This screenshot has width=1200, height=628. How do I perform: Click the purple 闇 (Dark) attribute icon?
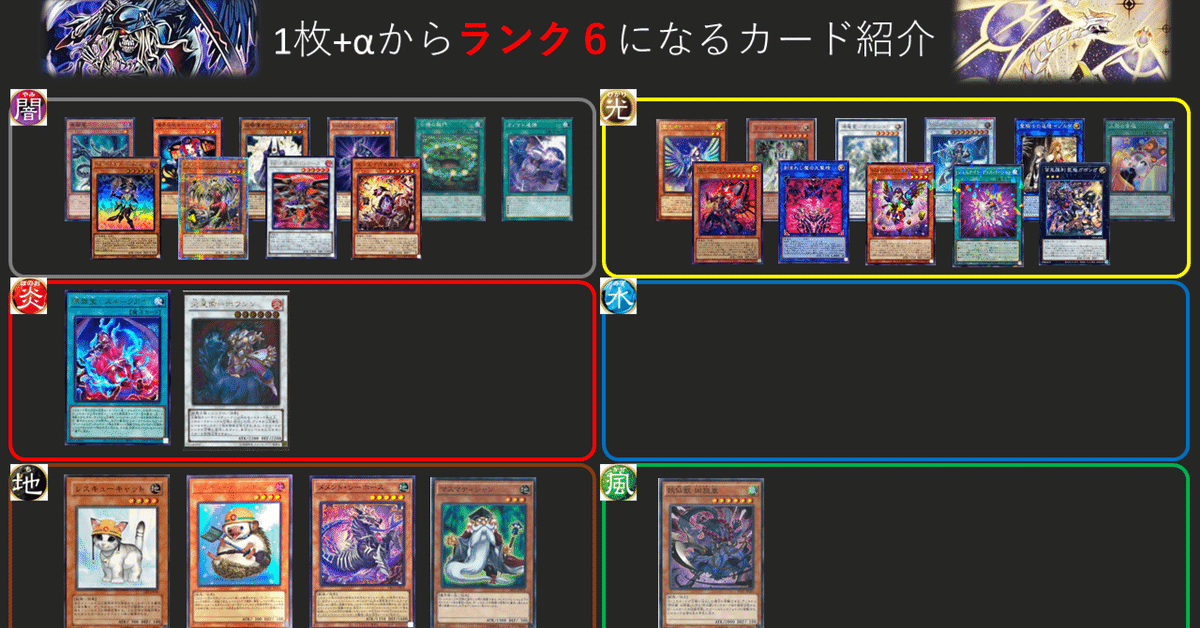[x=22, y=106]
